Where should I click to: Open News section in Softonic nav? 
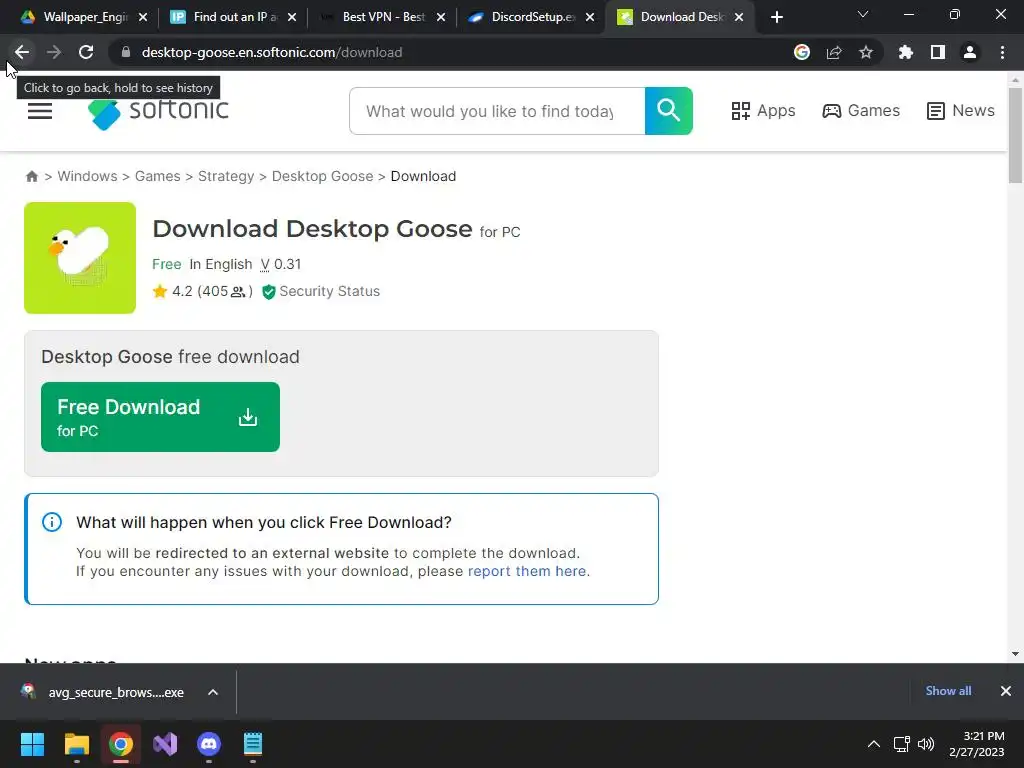pos(961,111)
